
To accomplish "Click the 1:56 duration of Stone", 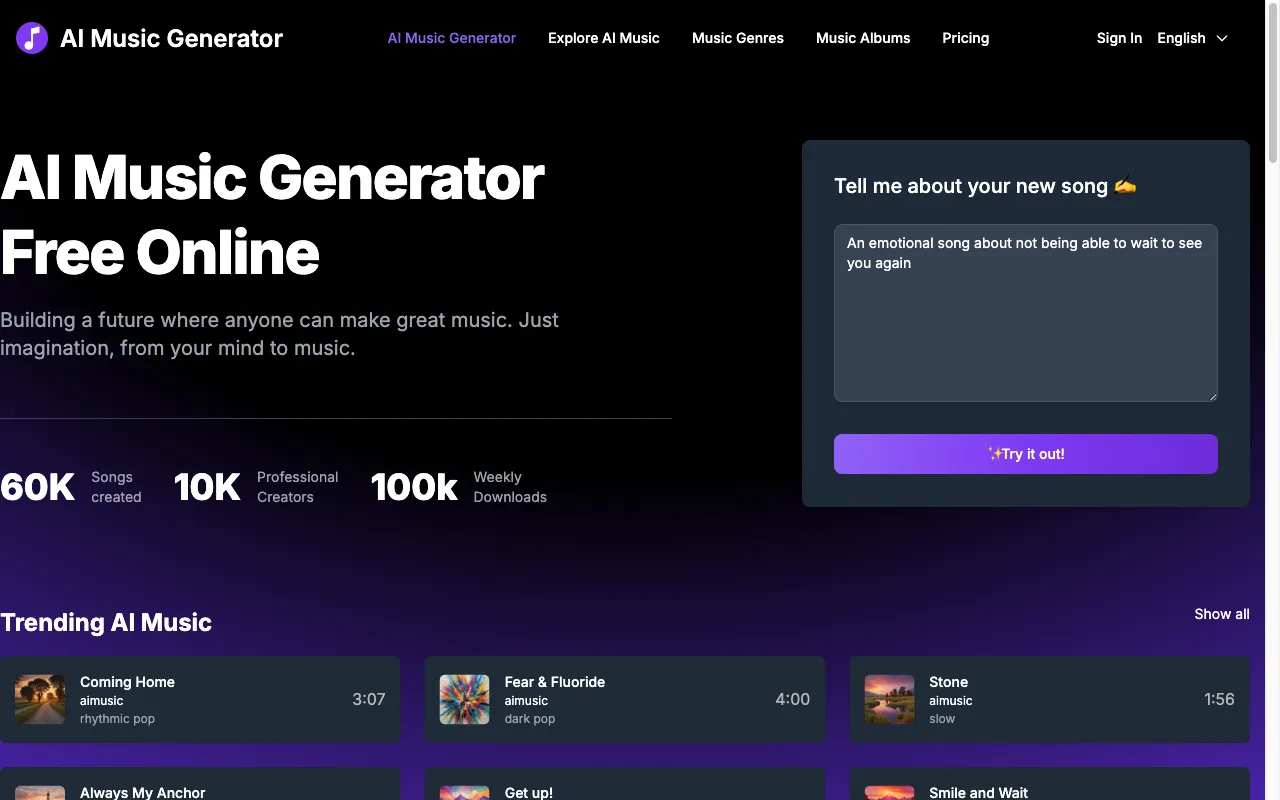I will tap(1220, 699).
